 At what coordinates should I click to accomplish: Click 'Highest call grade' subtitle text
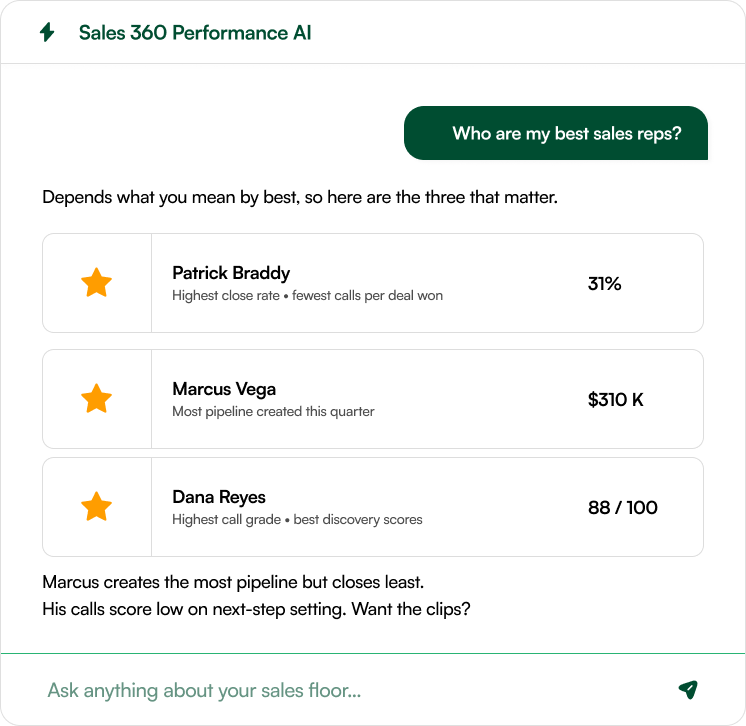(x=226, y=520)
